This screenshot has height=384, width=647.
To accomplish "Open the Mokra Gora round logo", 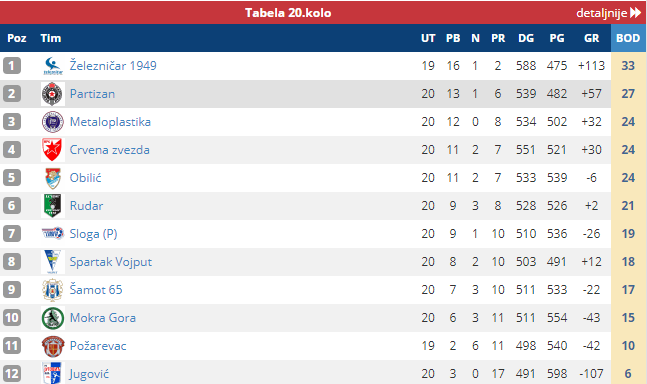I will (53, 318).
